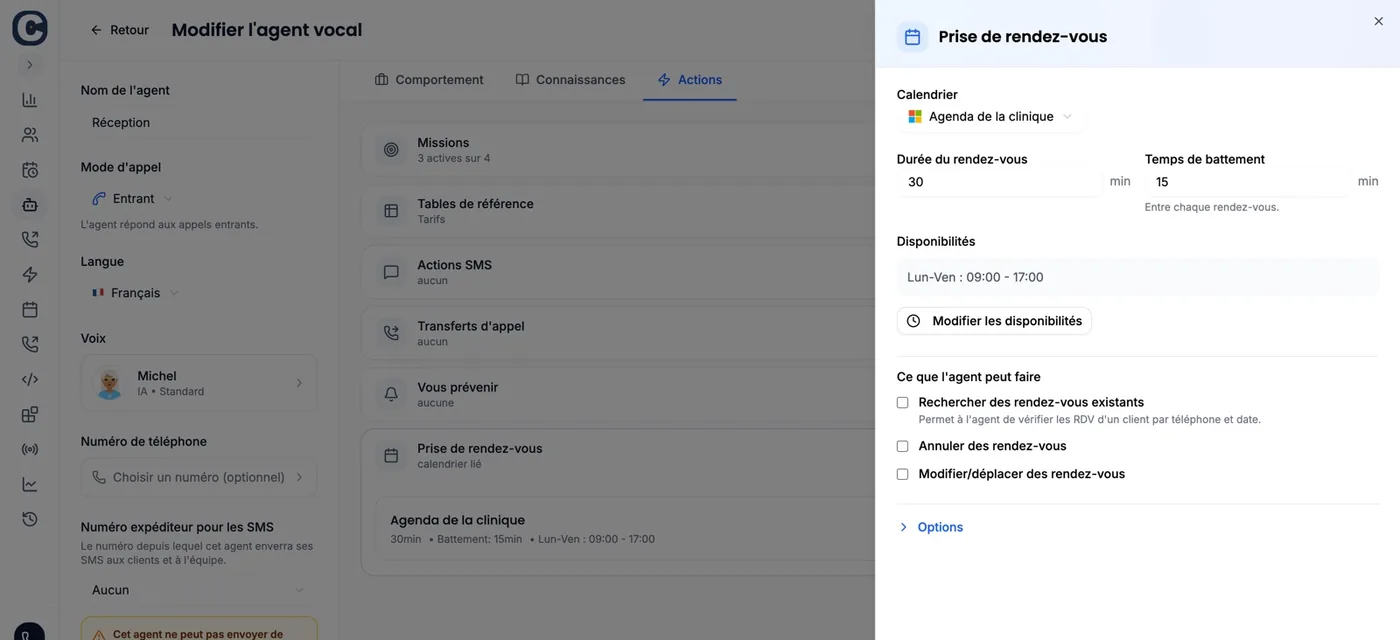Edit the Durée du rendez-vous field

1000,182
